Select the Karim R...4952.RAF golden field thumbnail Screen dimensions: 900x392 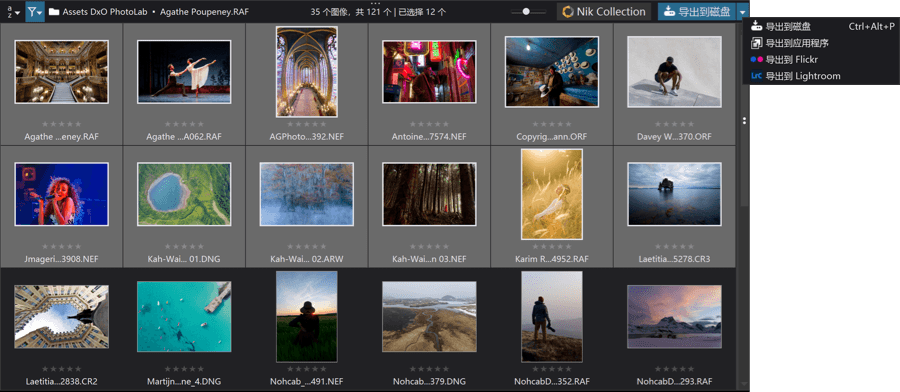552,194
